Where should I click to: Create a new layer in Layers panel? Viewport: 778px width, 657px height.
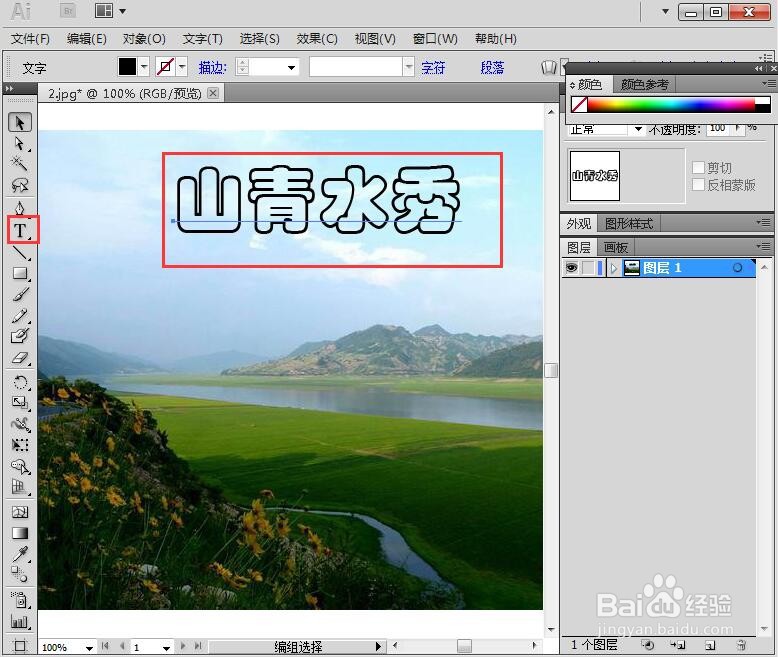[710, 645]
